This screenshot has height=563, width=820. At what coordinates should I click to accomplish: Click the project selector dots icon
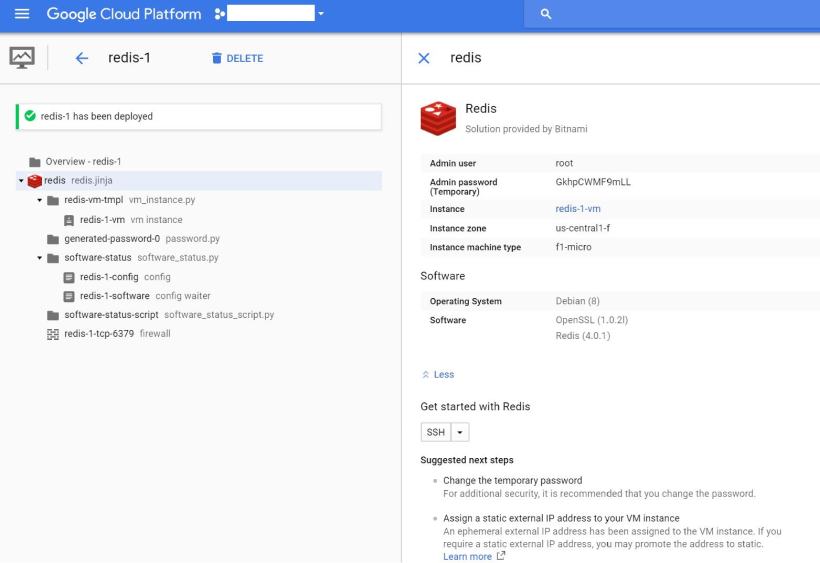(220, 14)
